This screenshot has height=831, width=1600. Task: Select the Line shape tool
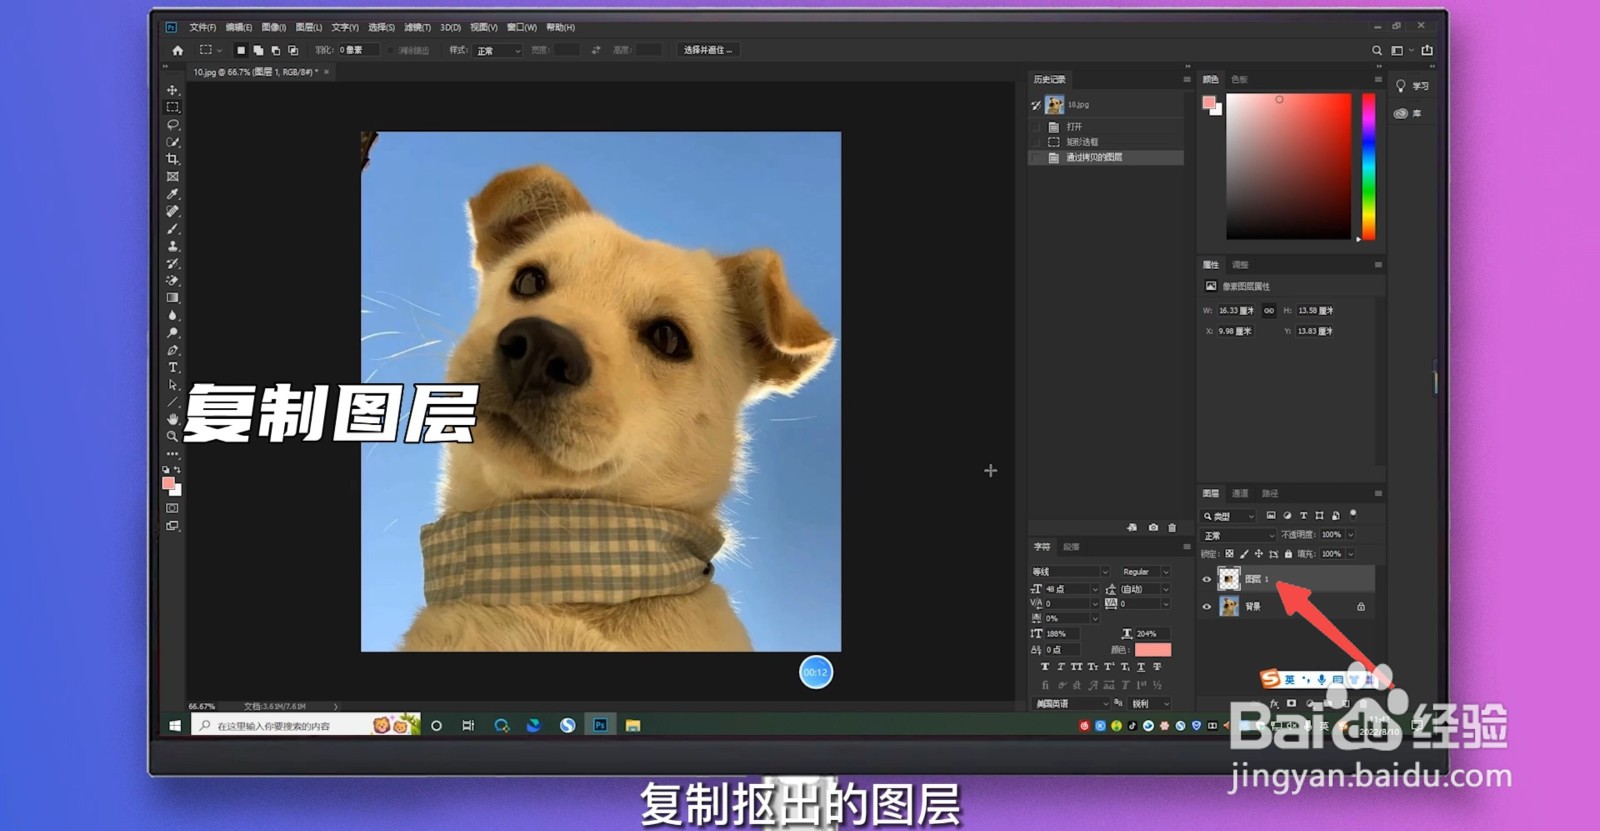tap(172, 402)
